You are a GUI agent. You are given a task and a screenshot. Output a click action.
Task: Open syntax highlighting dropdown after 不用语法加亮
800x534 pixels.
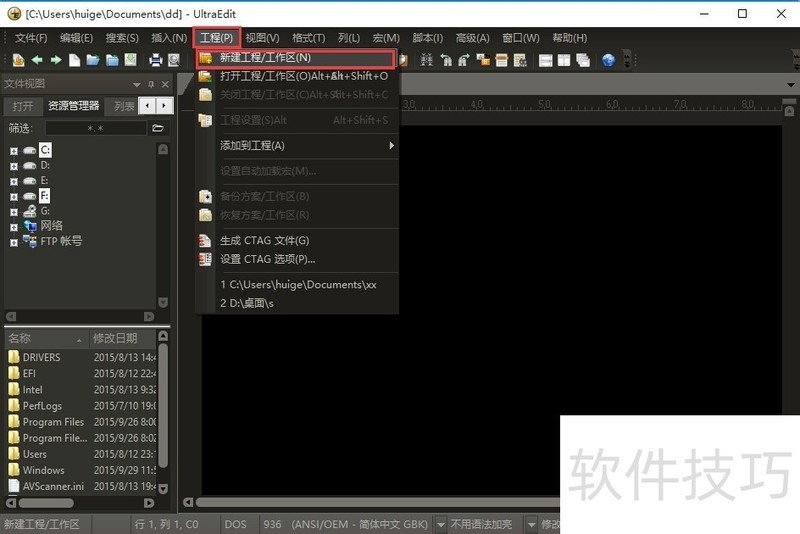click(x=532, y=524)
